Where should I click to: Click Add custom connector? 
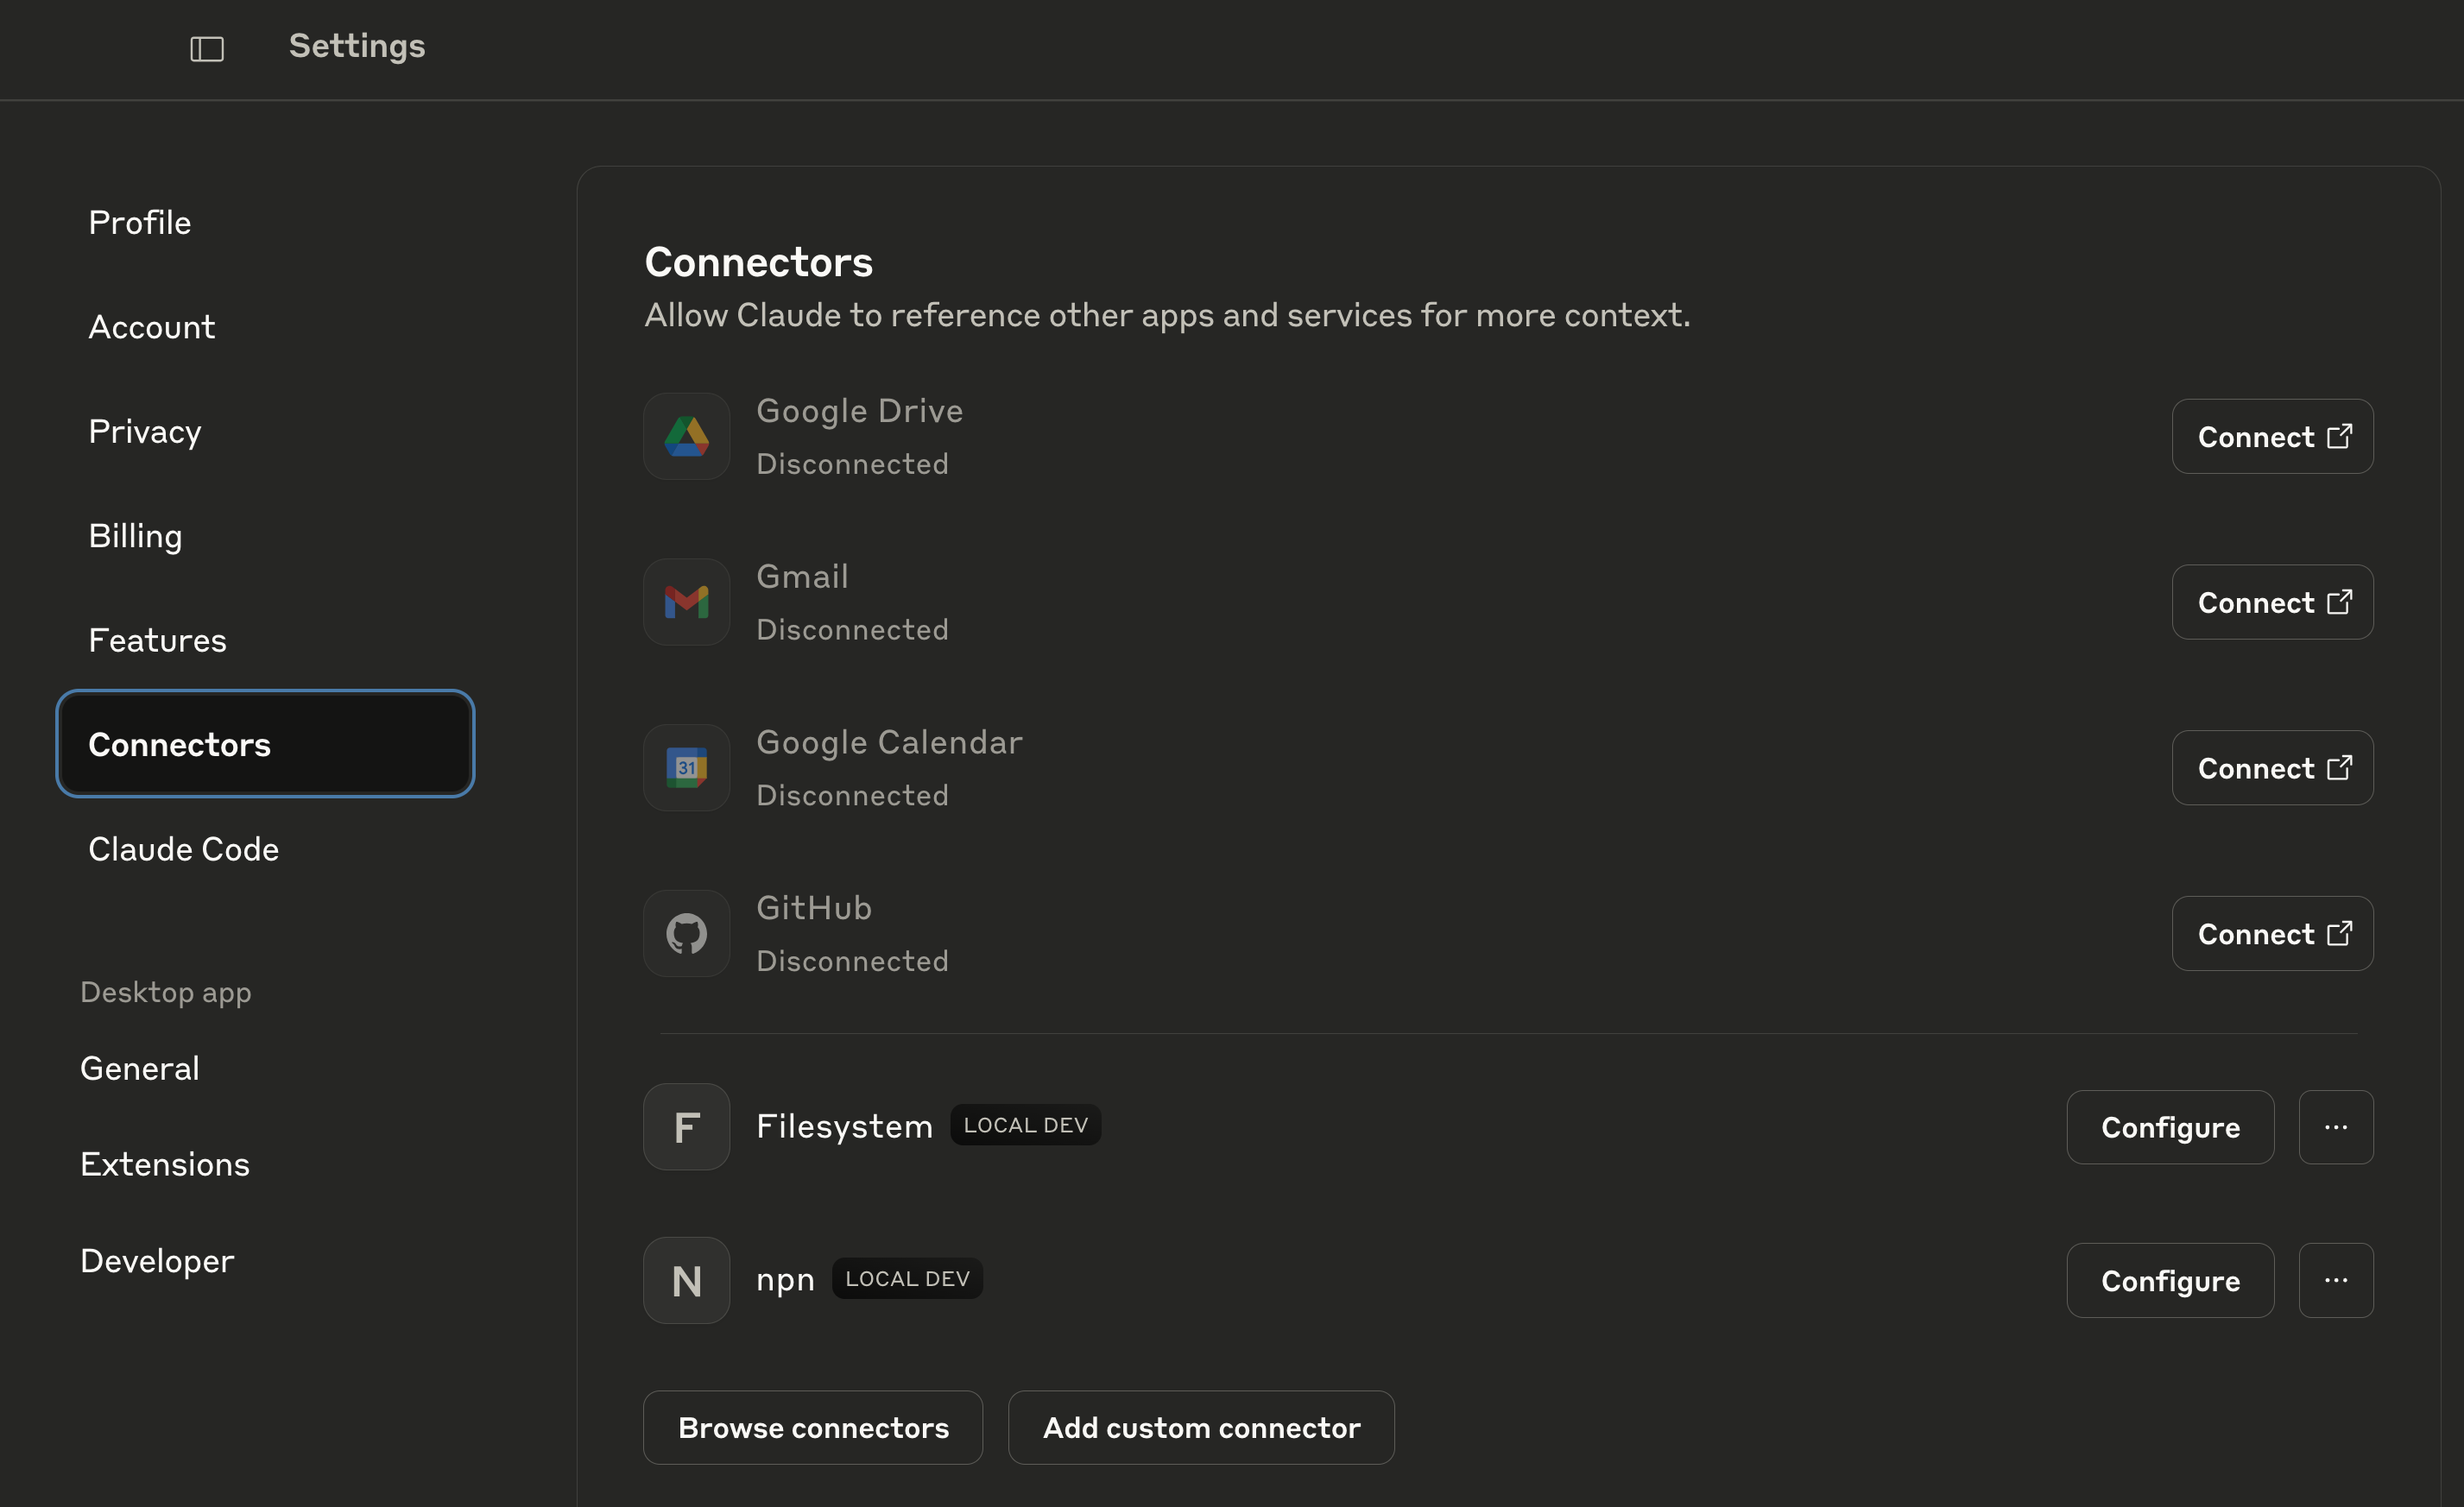pyautogui.click(x=1201, y=1427)
